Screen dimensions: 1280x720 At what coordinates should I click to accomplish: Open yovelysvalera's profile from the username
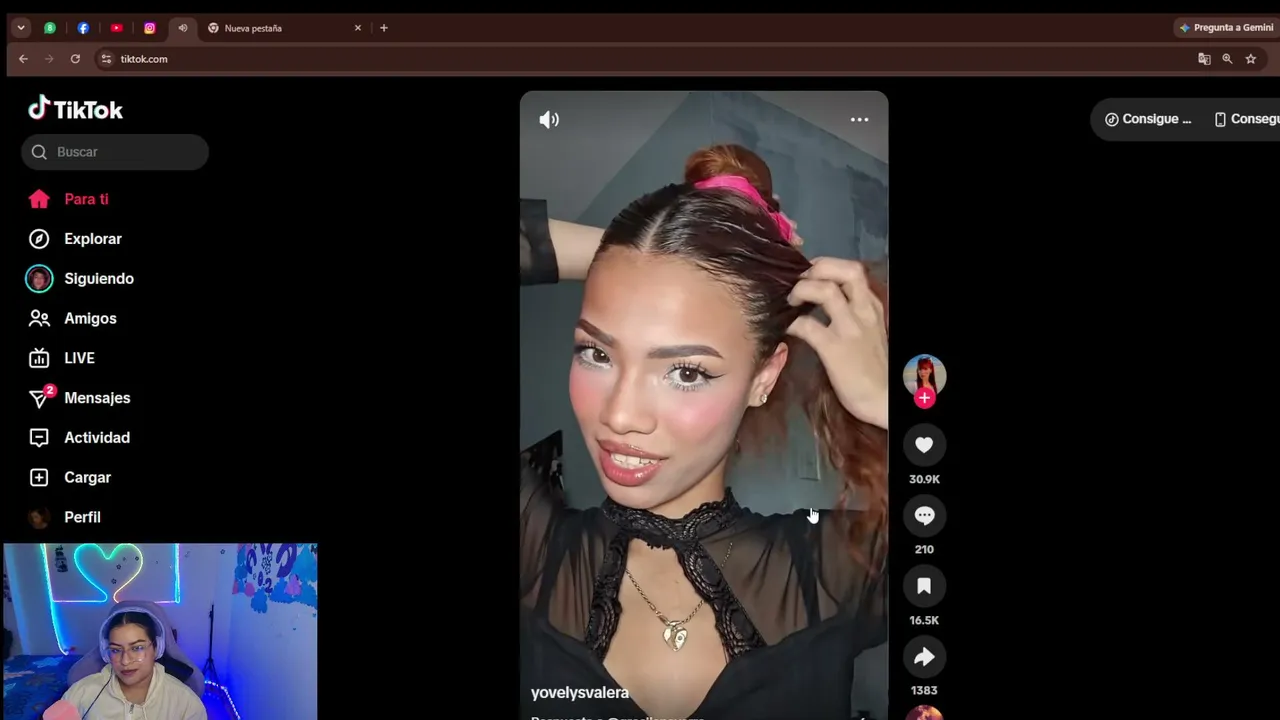(x=580, y=692)
